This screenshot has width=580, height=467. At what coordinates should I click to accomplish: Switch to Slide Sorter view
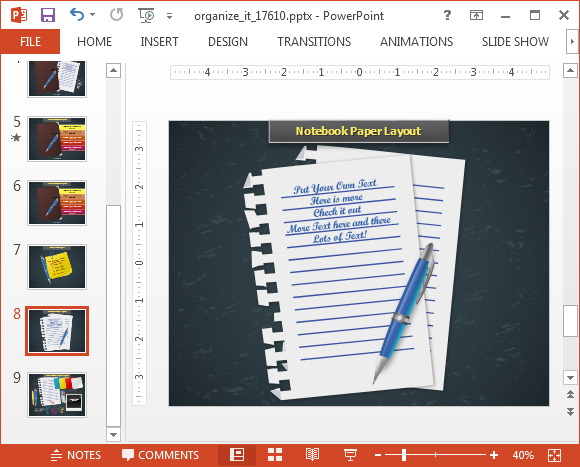pyautogui.click(x=275, y=455)
